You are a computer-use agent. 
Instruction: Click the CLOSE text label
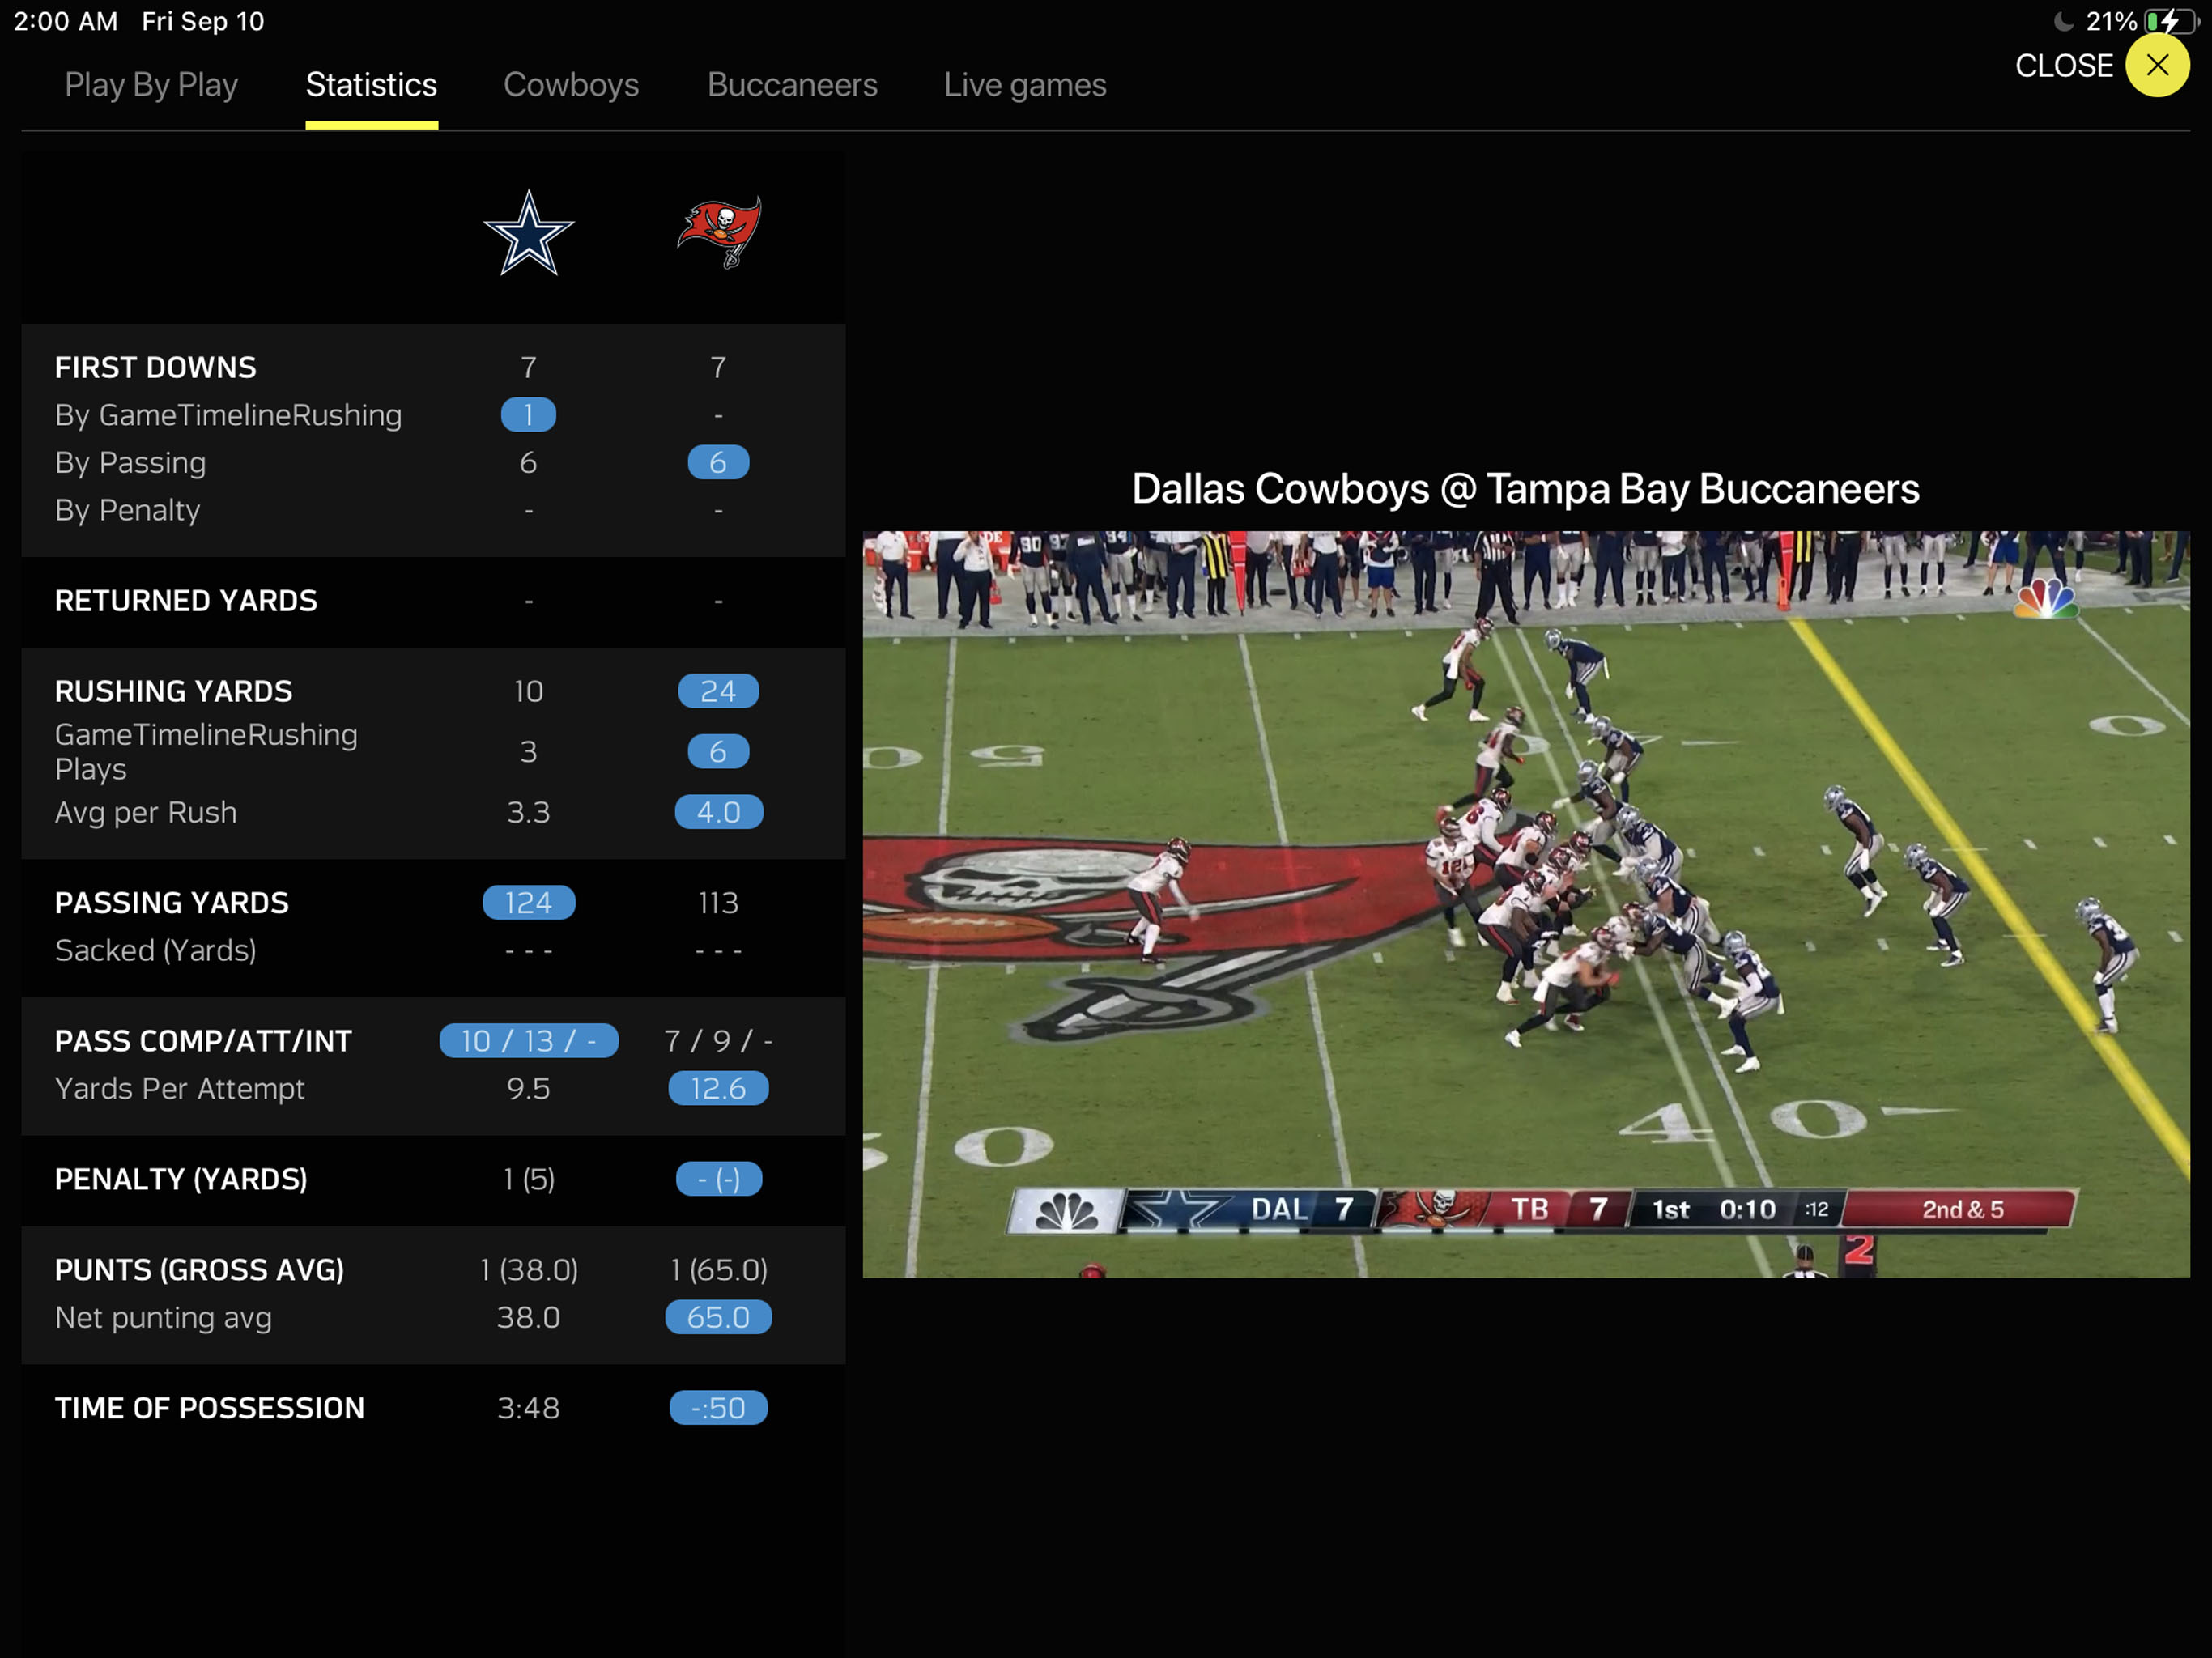(x=2063, y=66)
